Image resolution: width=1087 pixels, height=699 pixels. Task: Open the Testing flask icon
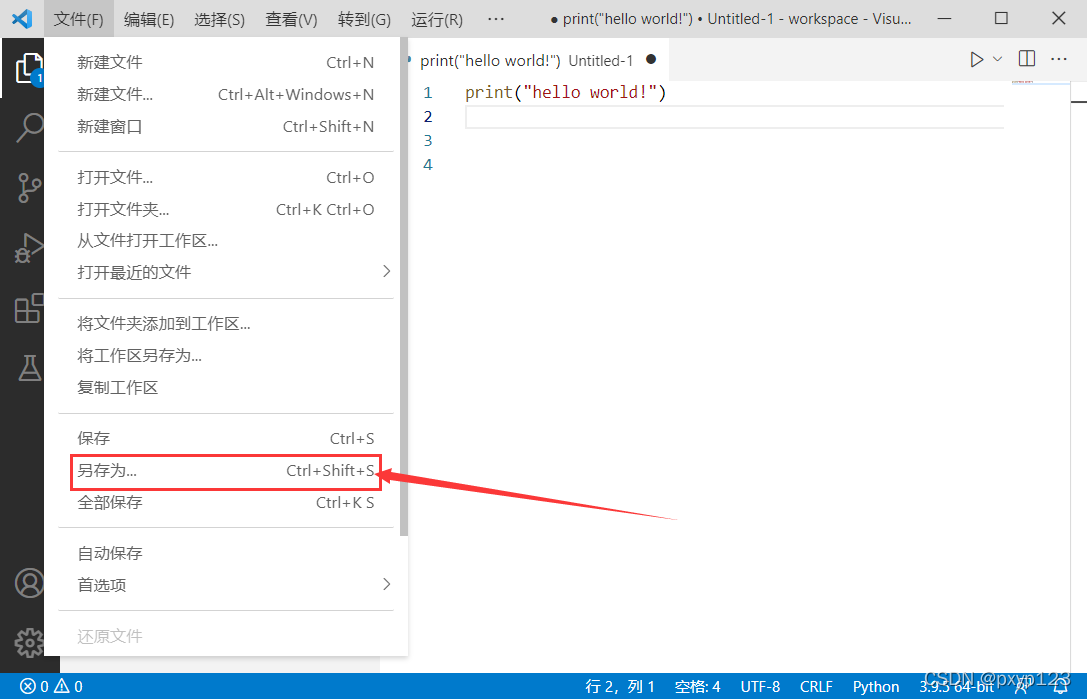[29, 368]
